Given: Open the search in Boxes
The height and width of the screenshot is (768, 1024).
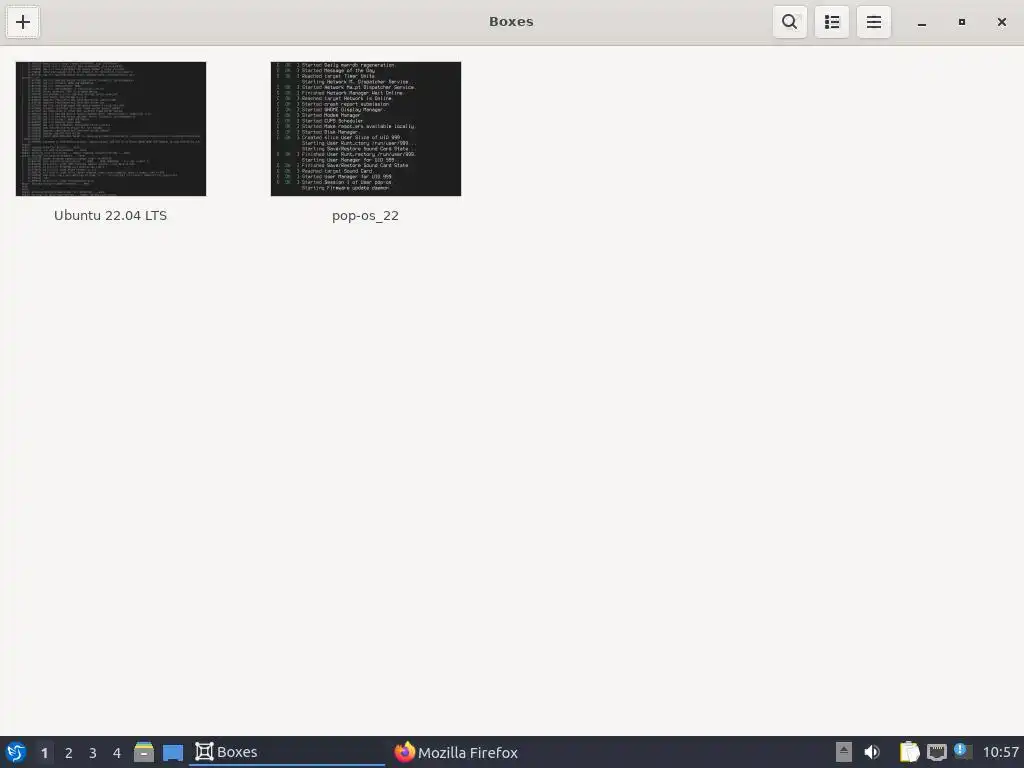Looking at the screenshot, I should 790,22.
